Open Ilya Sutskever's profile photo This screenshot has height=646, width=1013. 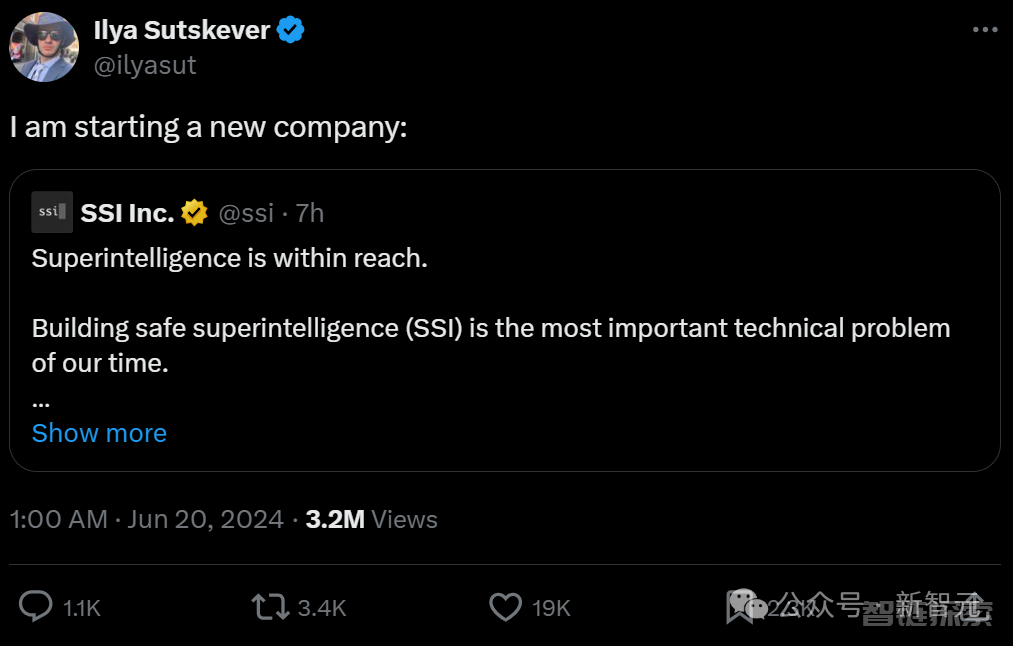[x=44, y=47]
